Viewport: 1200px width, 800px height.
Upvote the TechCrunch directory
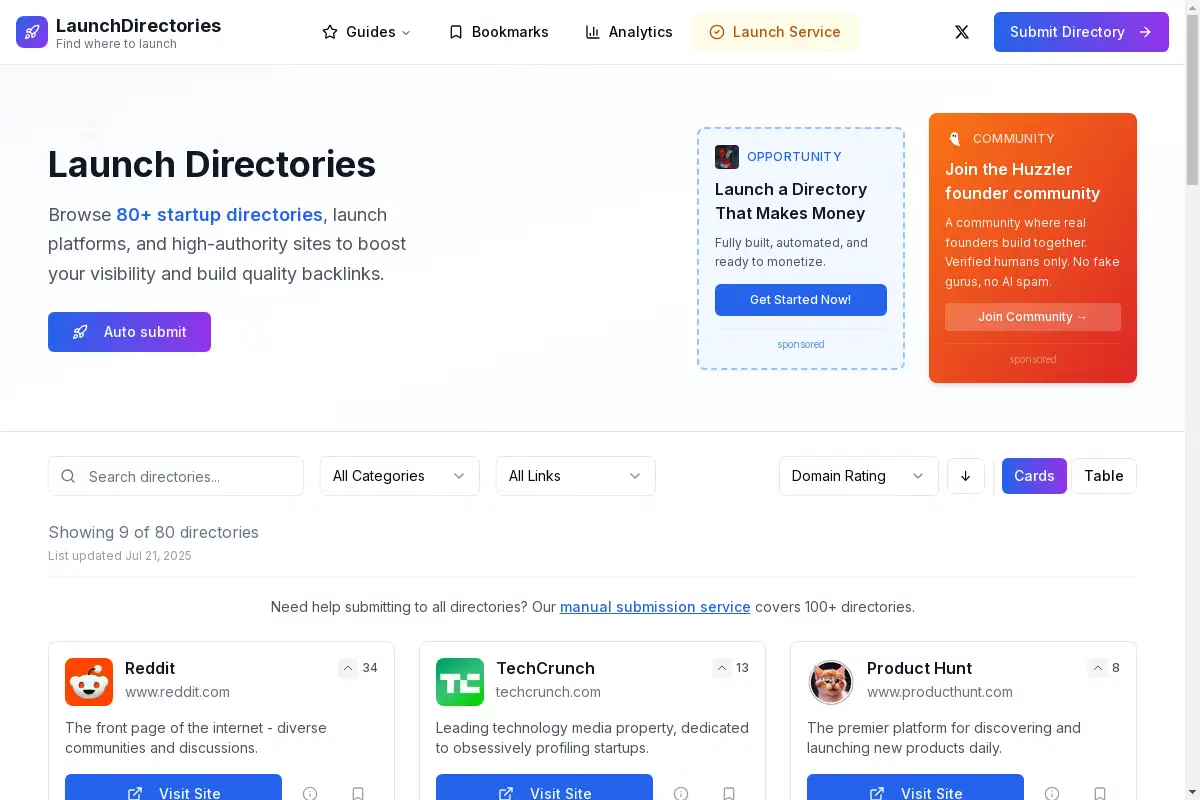click(x=722, y=668)
